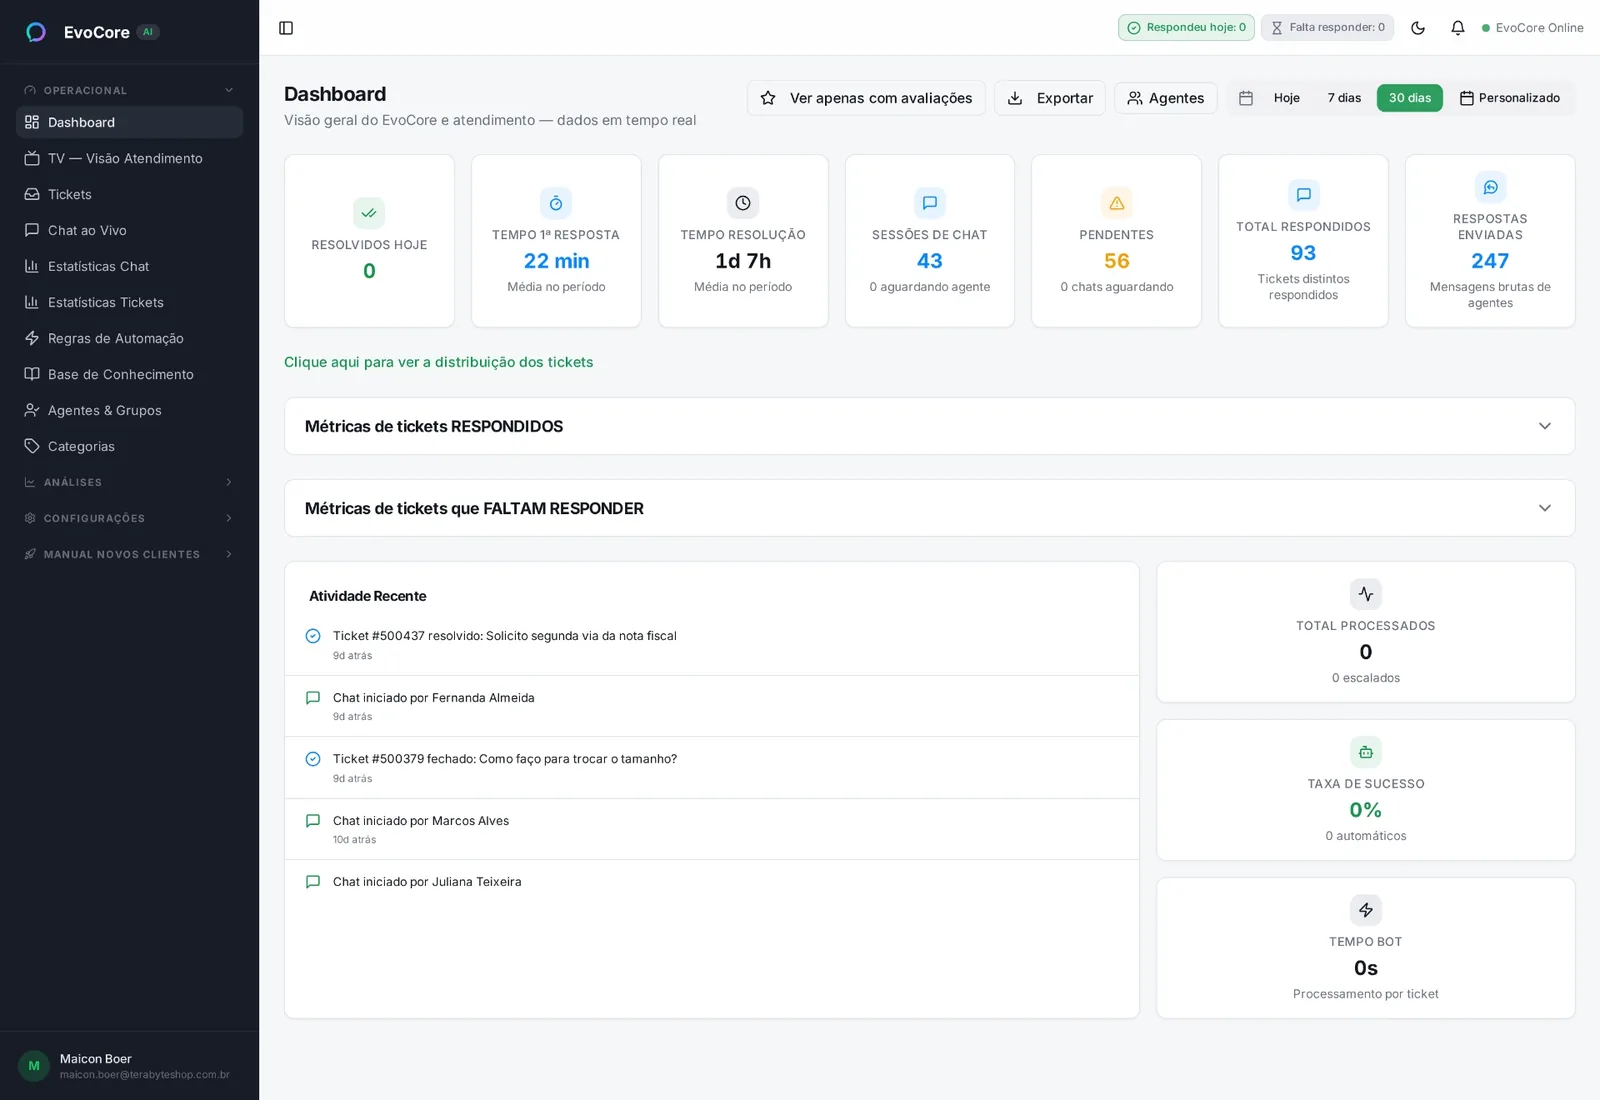1600x1100 pixels.
Task: Click the user avatar M
Action: [x=34, y=1066]
